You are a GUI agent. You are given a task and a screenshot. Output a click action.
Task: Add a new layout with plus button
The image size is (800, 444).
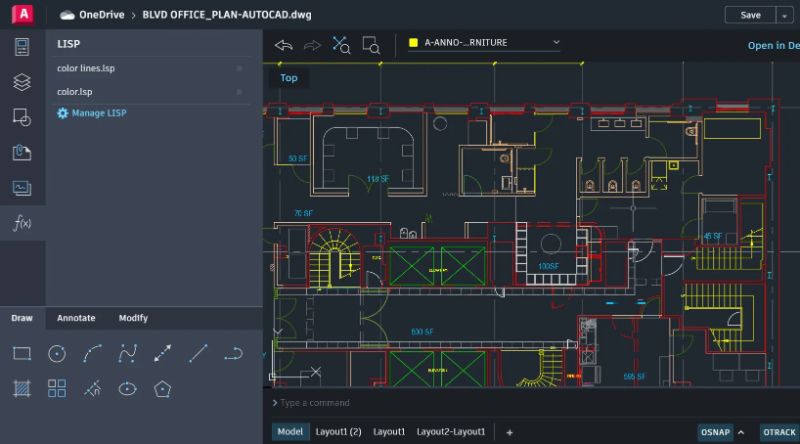click(509, 432)
